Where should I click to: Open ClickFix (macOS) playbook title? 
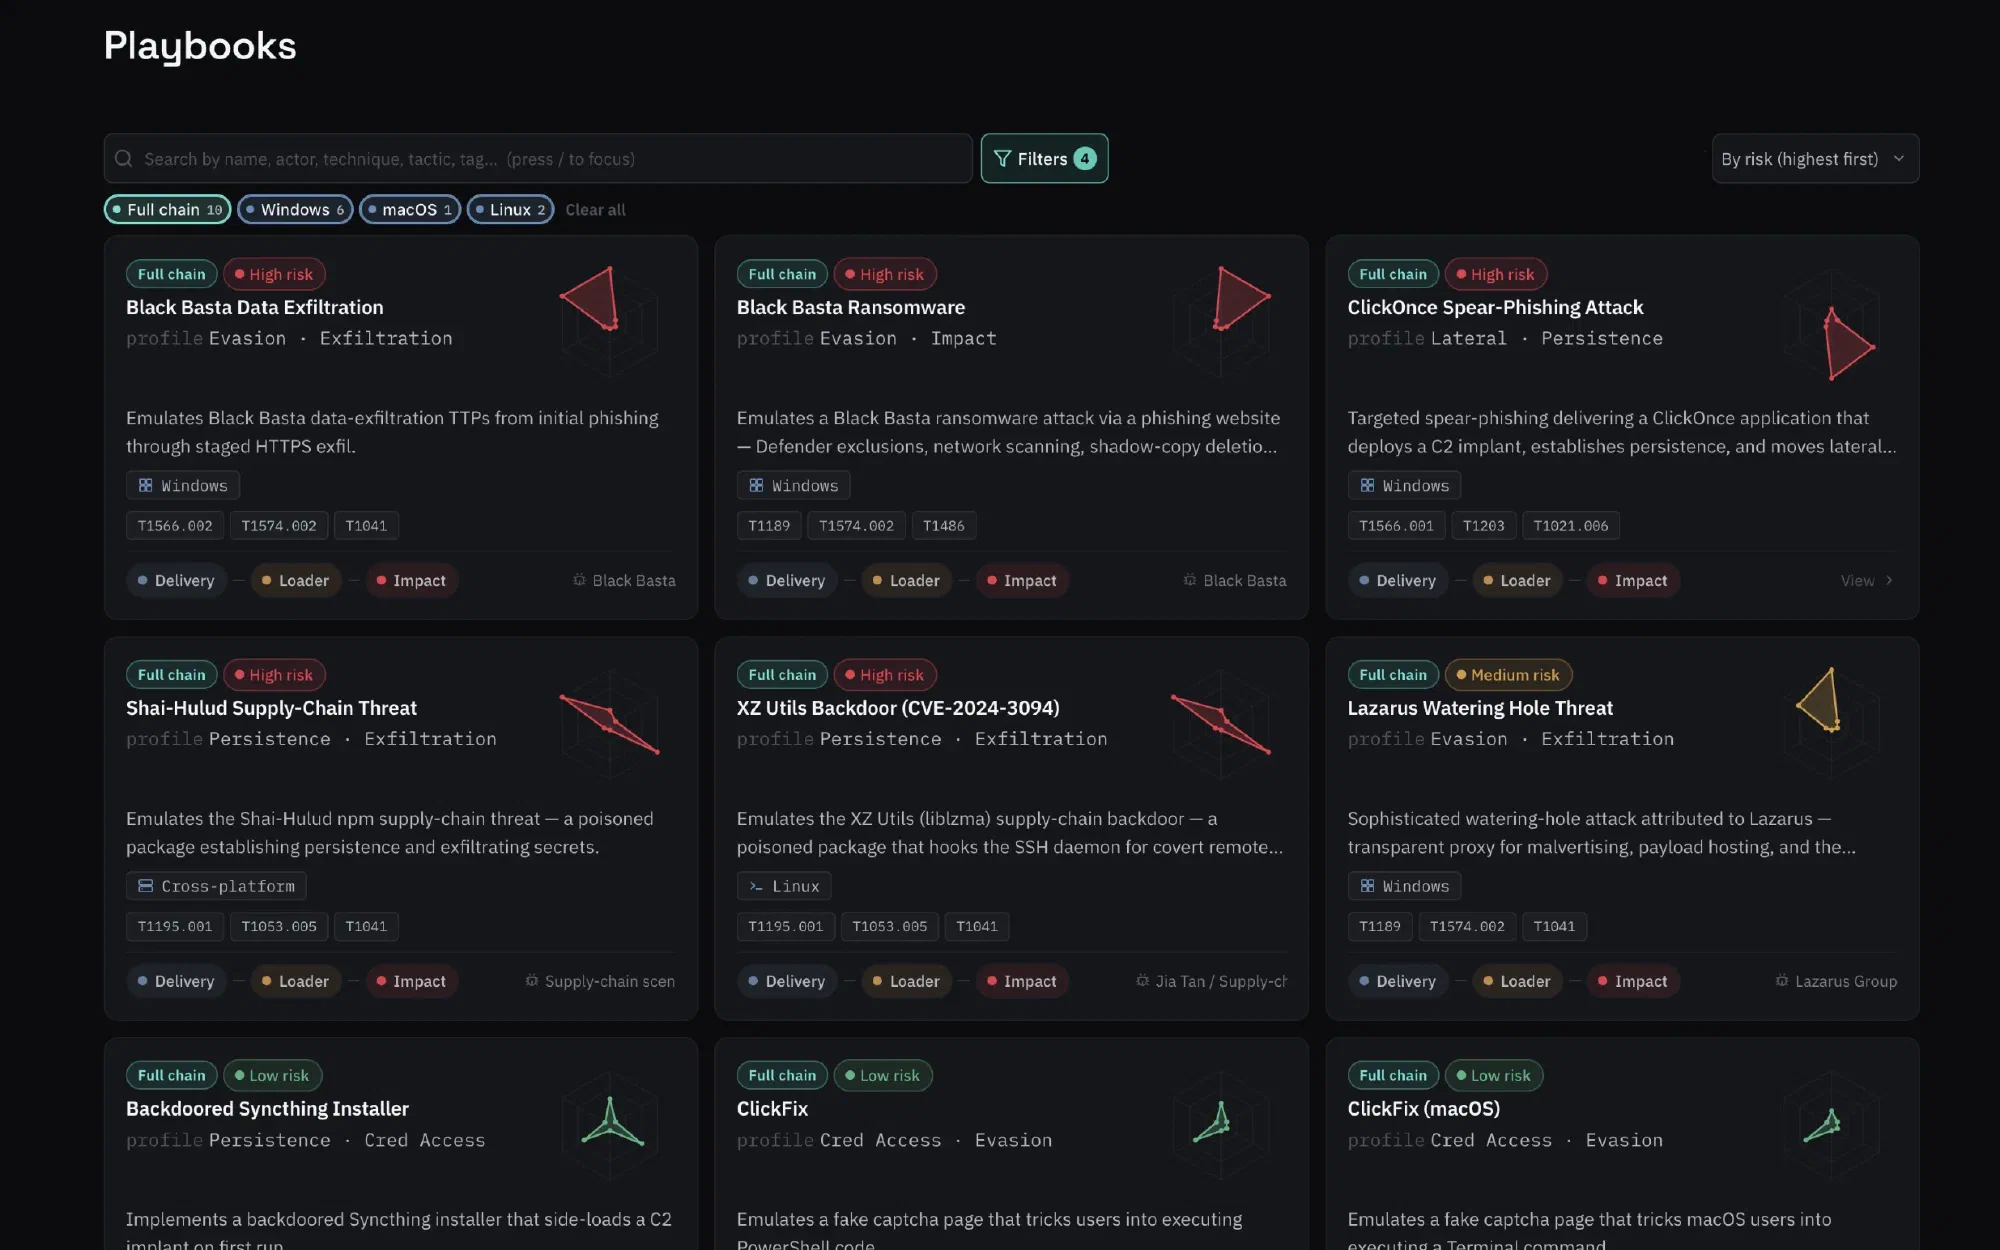(1424, 1108)
